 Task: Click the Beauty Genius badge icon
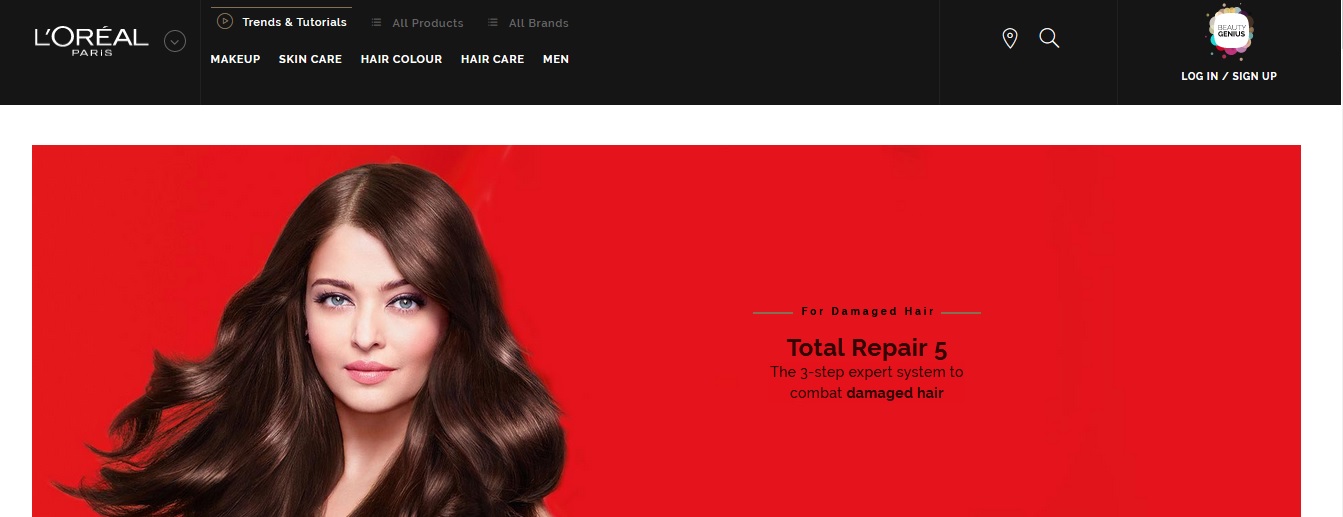pos(1229,33)
